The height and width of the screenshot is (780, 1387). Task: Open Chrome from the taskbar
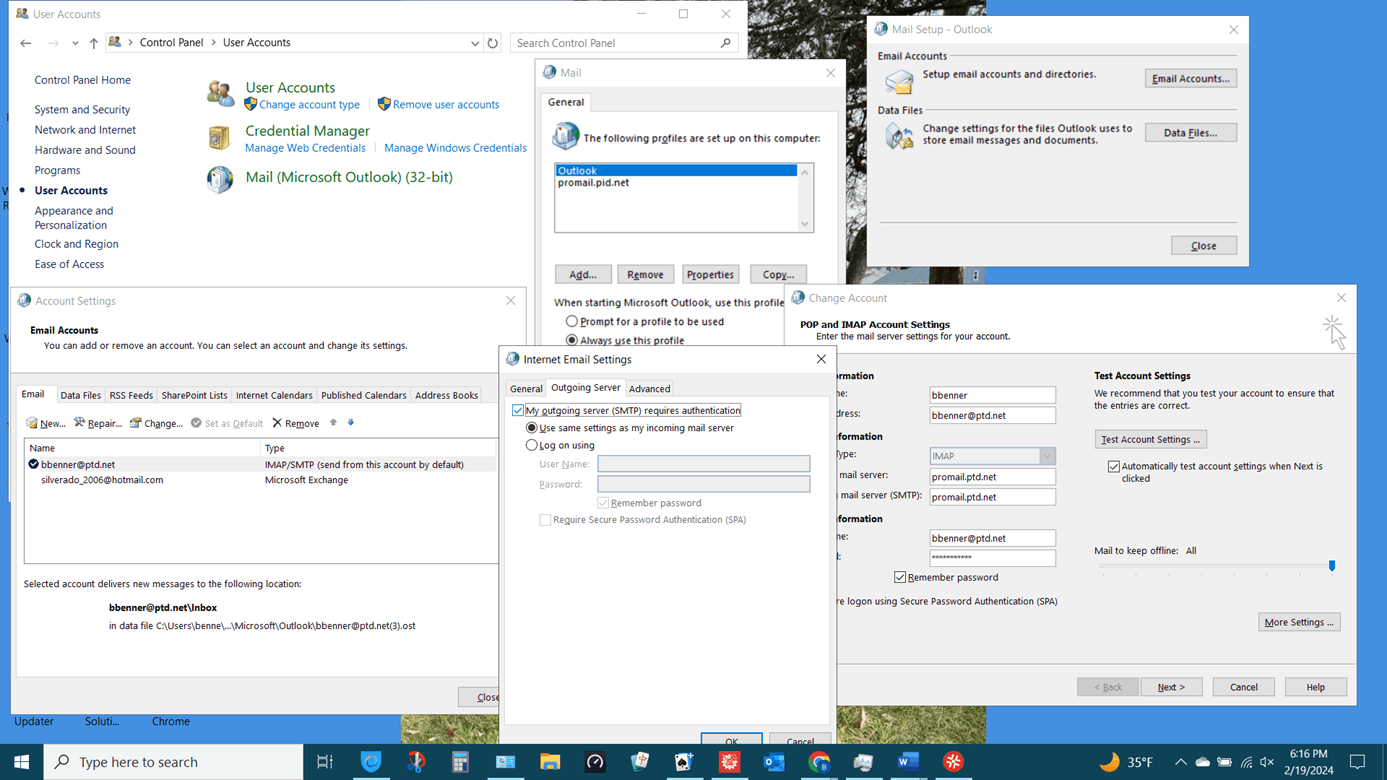(819, 762)
